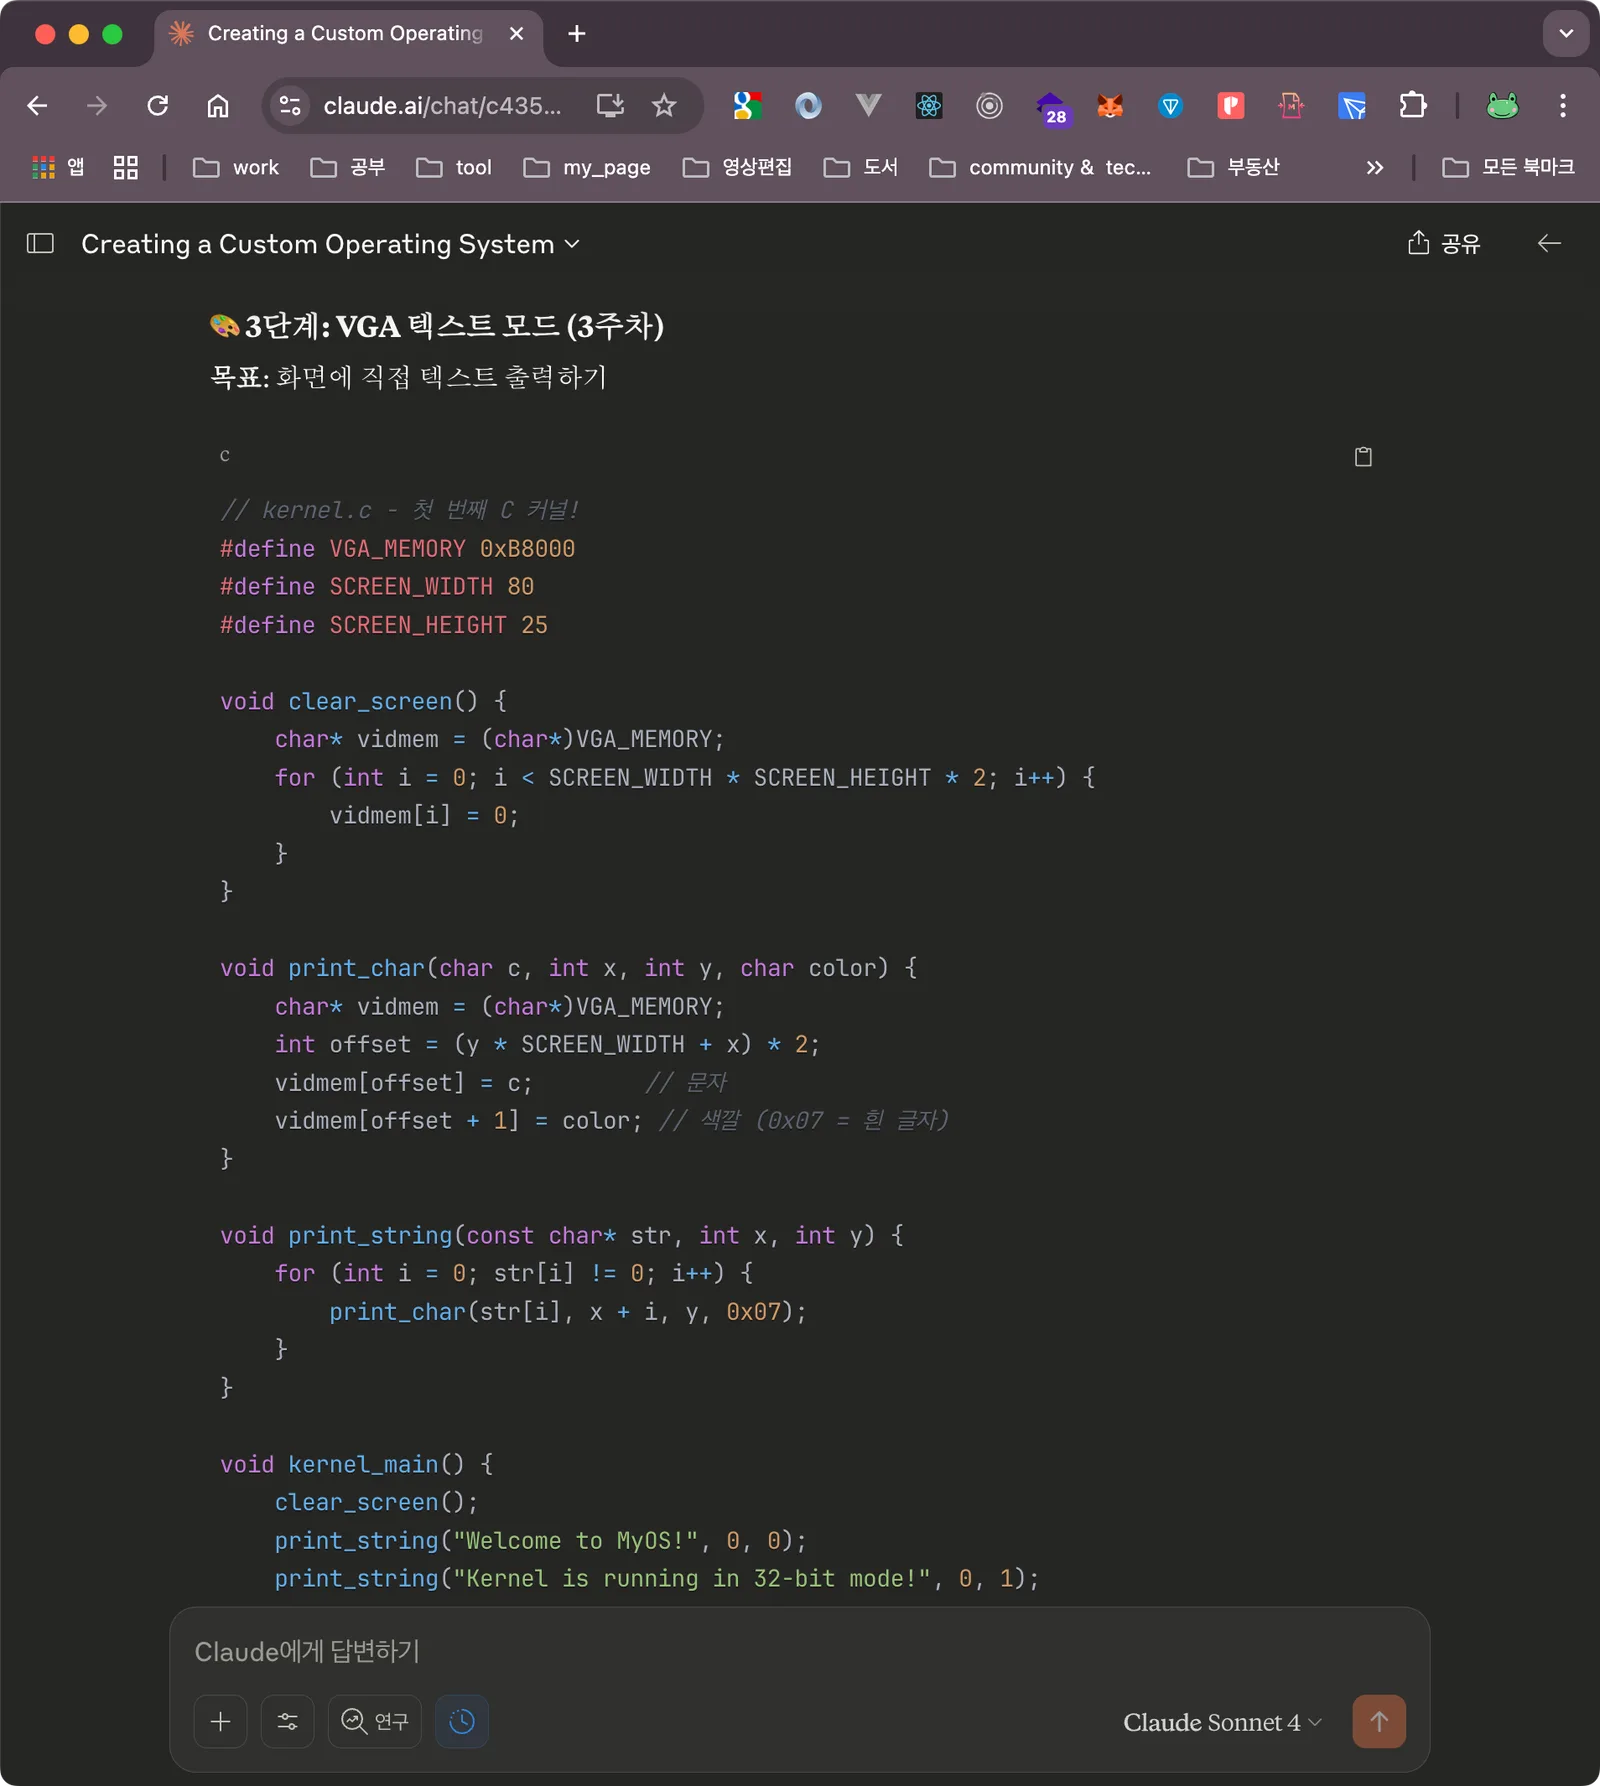The height and width of the screenshot is (1786, 1600).
Task: Go back to previous page
Action: pyautogui.click(x=38, y=105)
